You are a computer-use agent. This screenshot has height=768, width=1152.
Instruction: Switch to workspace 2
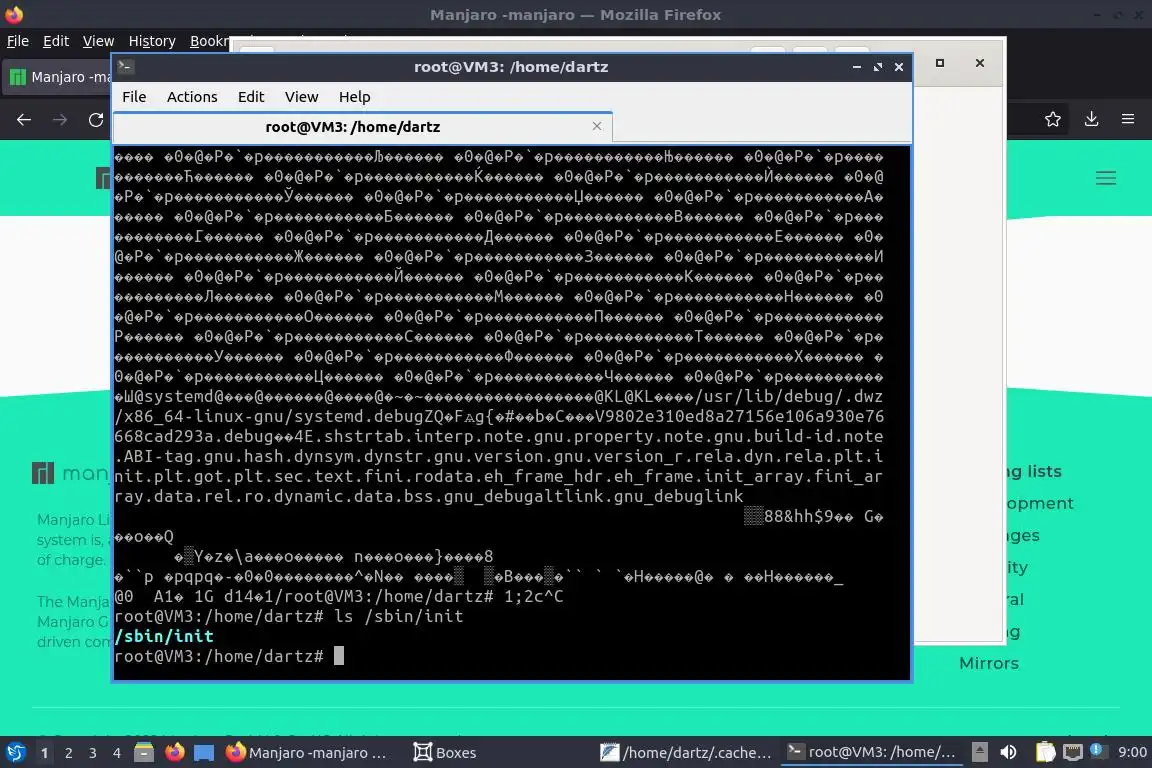(x=68, y=753)
